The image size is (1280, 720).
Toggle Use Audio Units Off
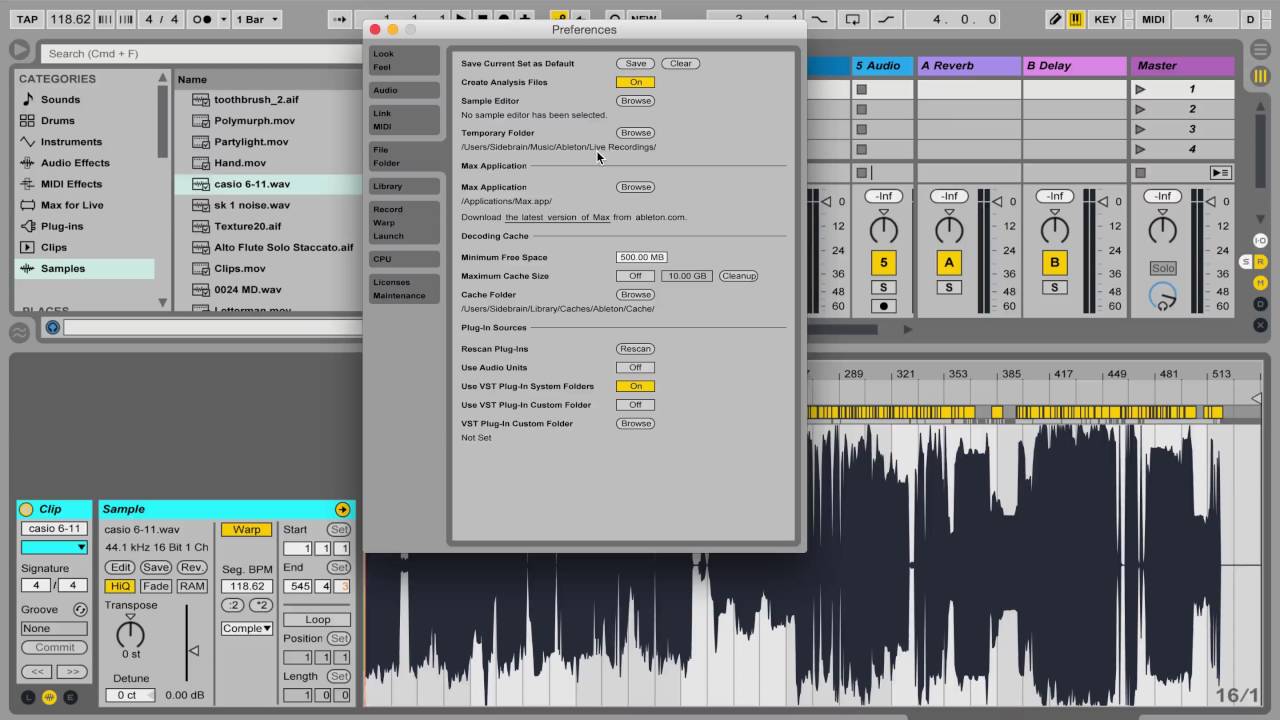635,367
